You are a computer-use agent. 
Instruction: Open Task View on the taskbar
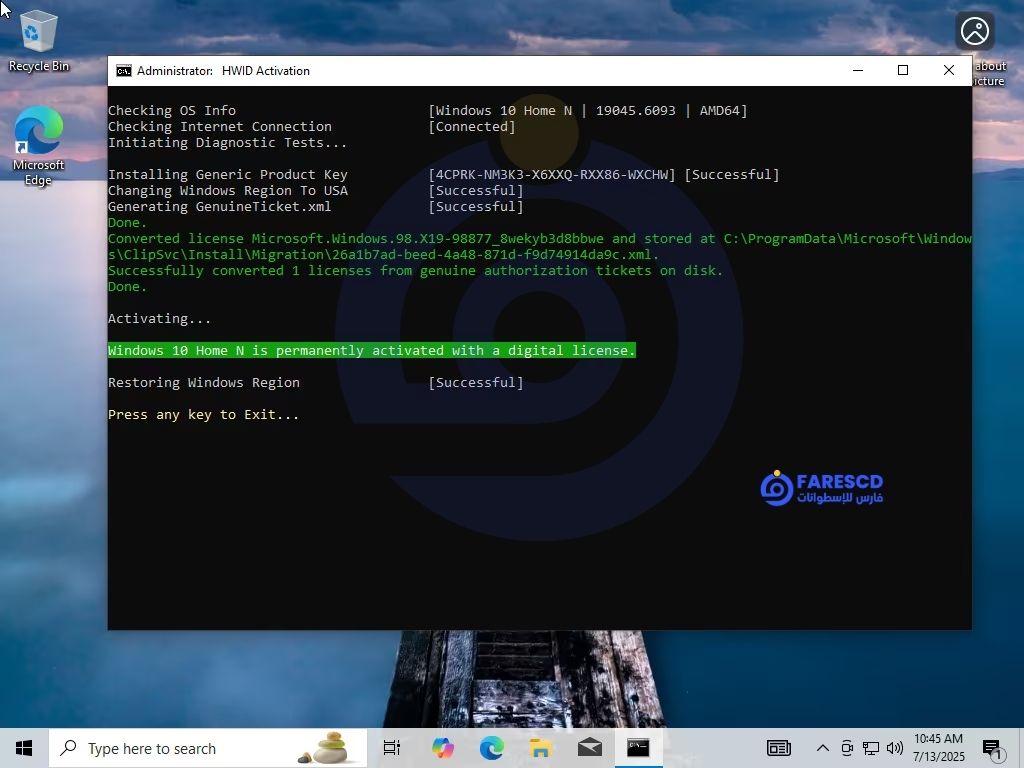[392, 748]
